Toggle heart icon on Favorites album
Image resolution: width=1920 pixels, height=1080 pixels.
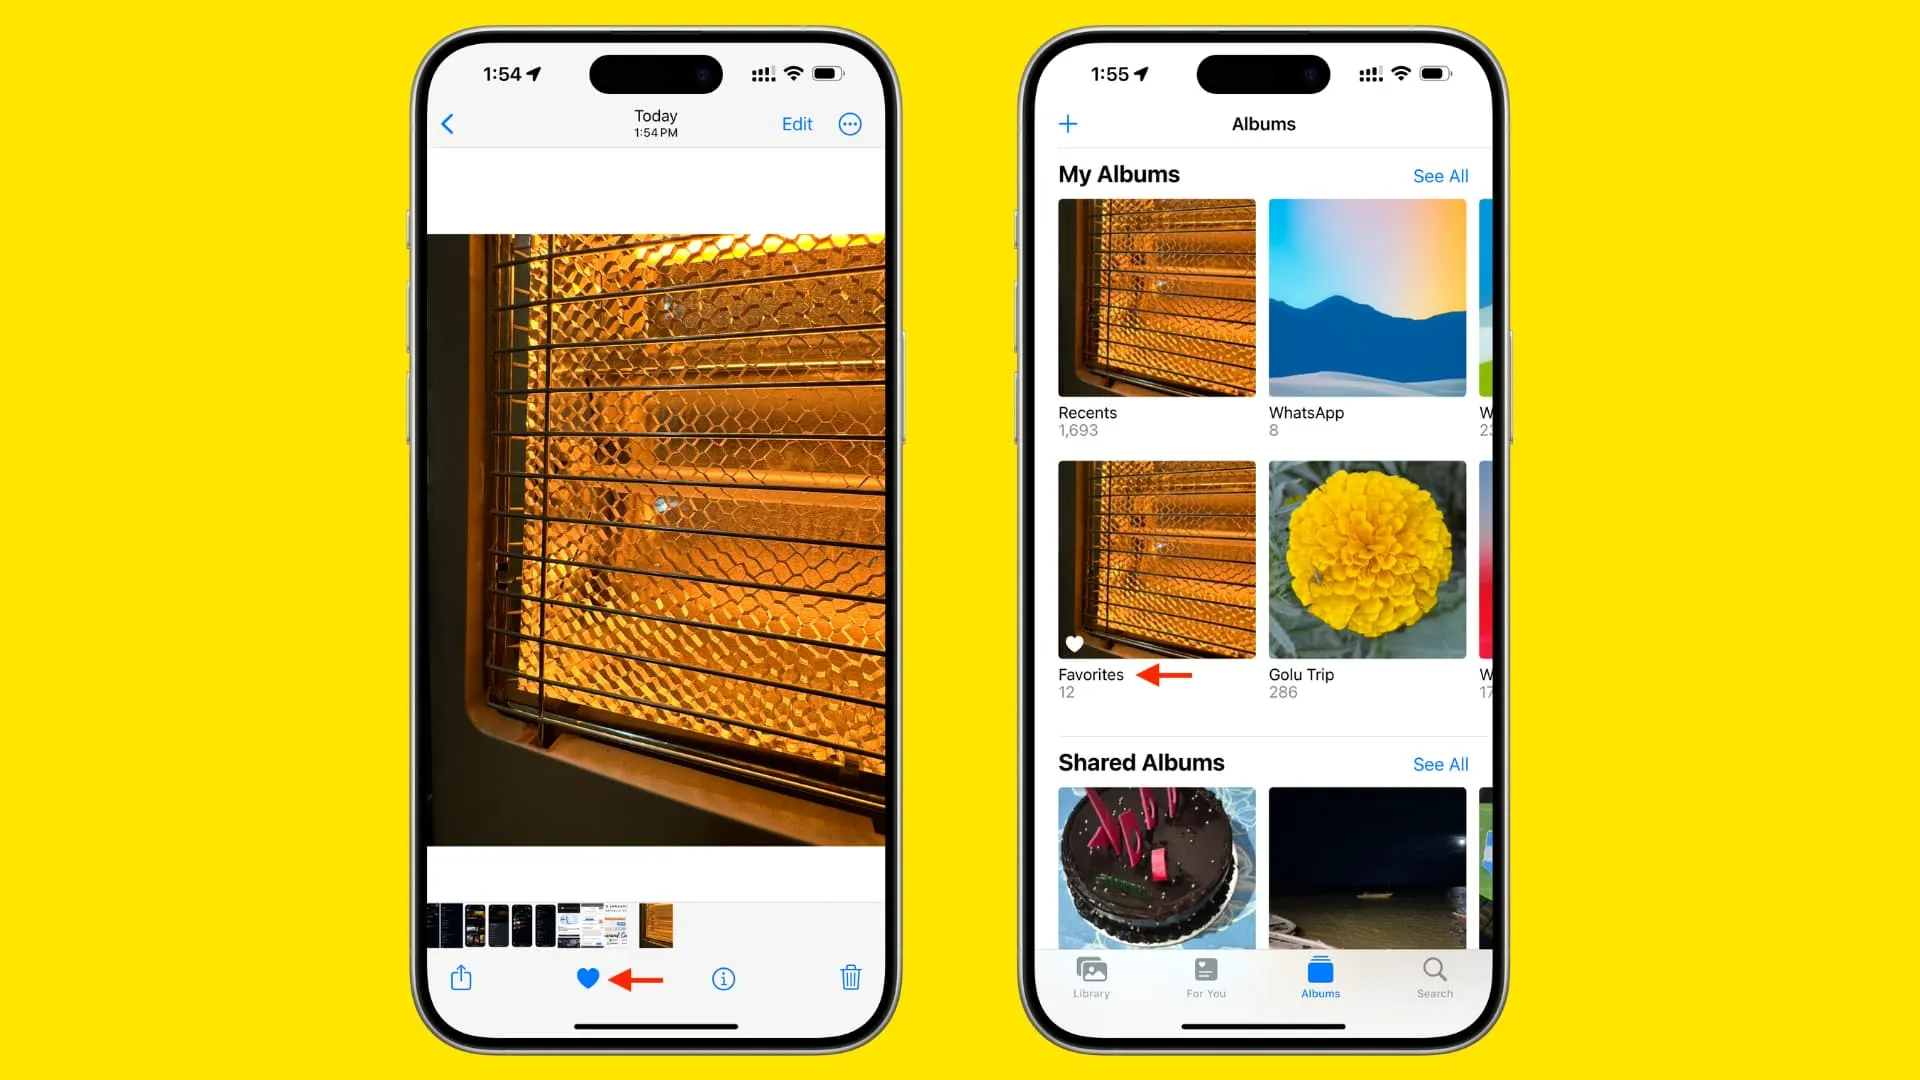click(x=1075, y=644)
